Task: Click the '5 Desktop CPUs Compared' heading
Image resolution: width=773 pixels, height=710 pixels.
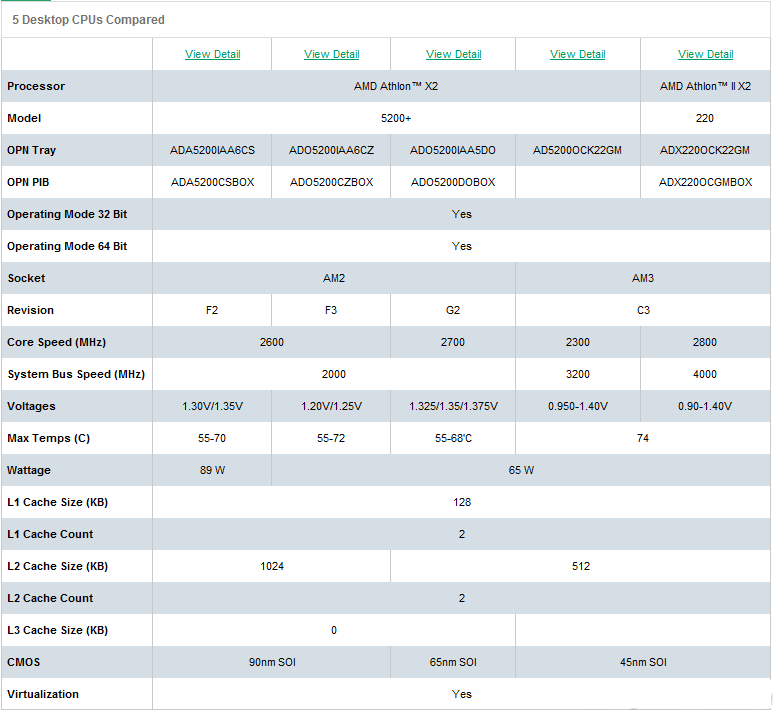Action: tap(88, 20)
